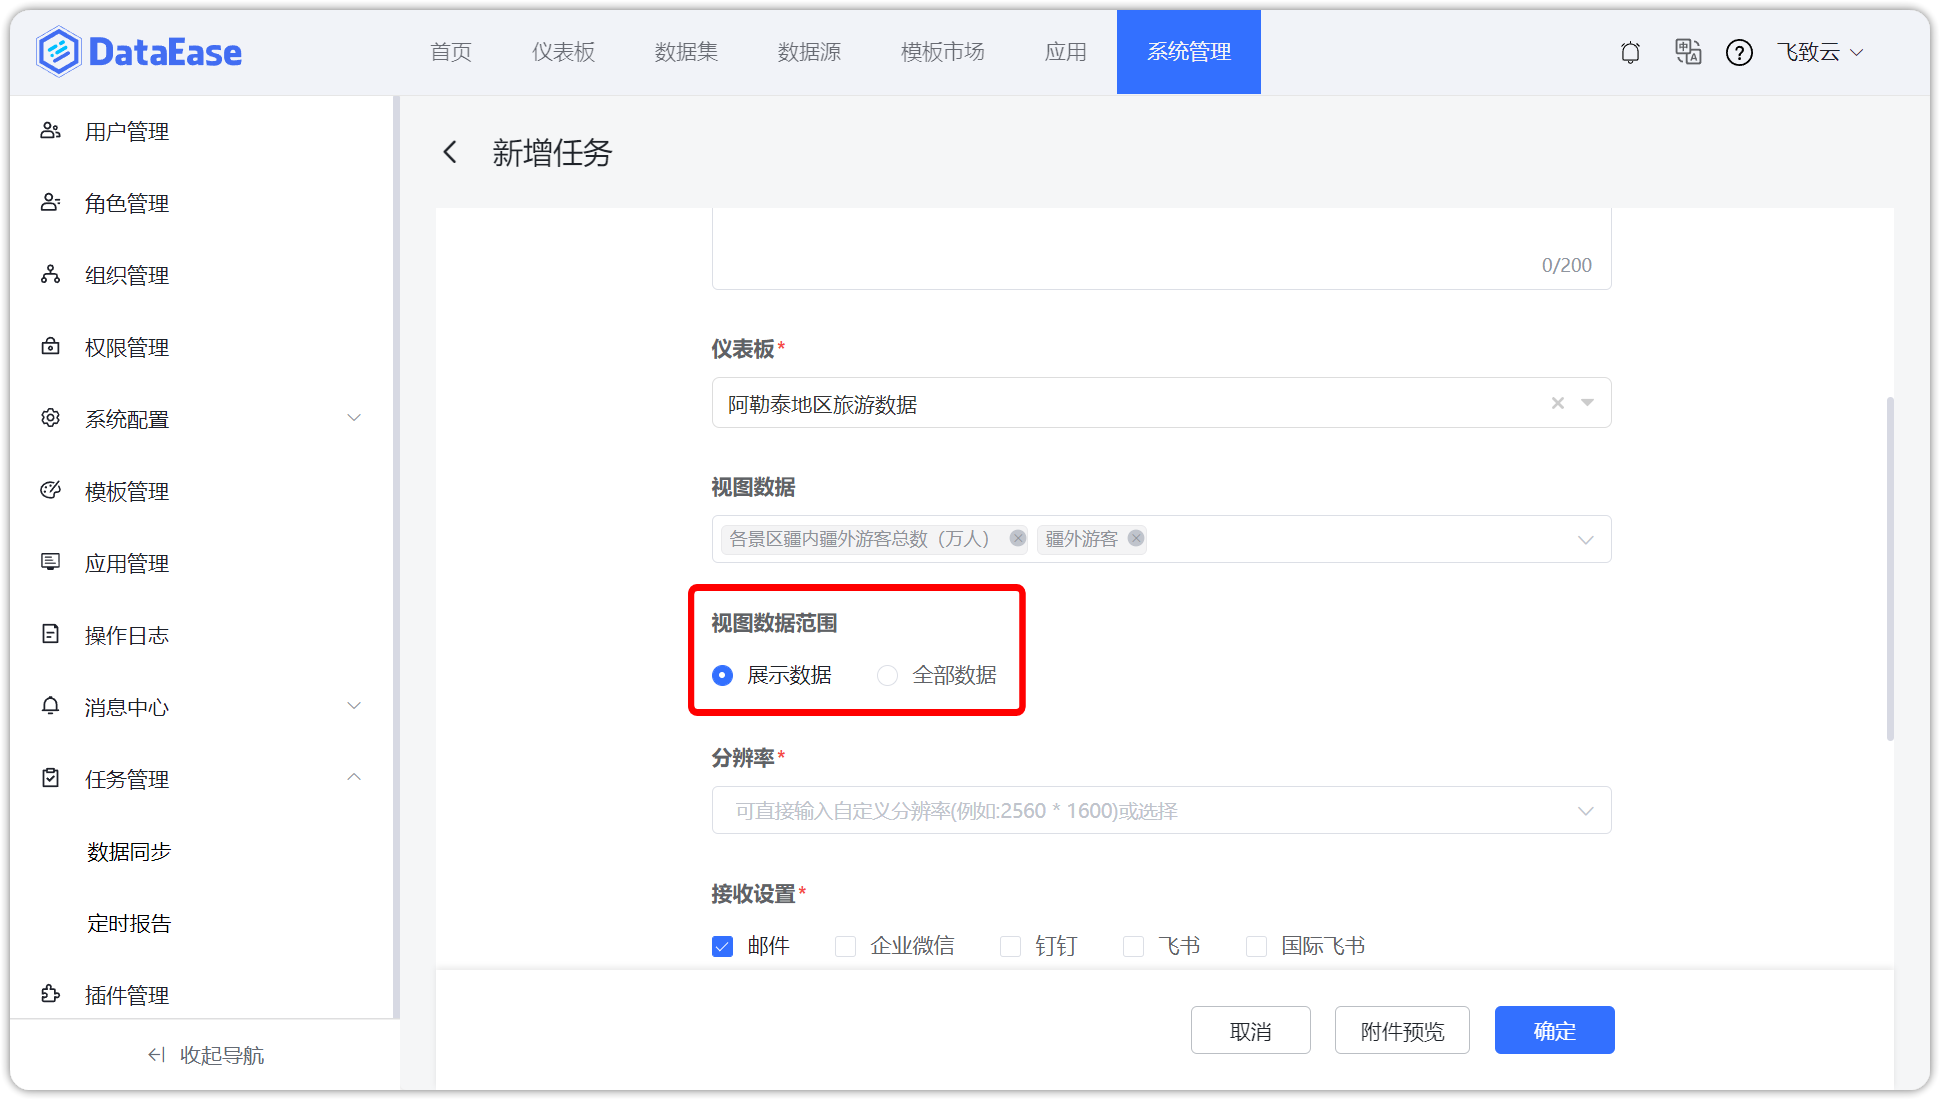Switch to the 首页 tab
The width and height of the screenshot is (1940, 1100).
pos(451,52)
